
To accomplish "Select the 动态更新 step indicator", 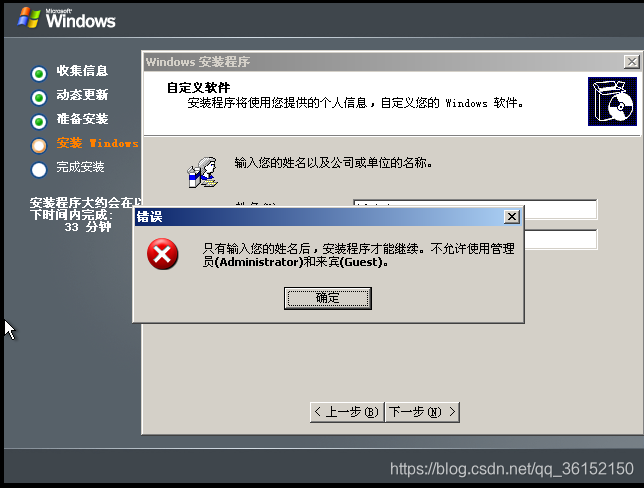I will click(39, 97).
